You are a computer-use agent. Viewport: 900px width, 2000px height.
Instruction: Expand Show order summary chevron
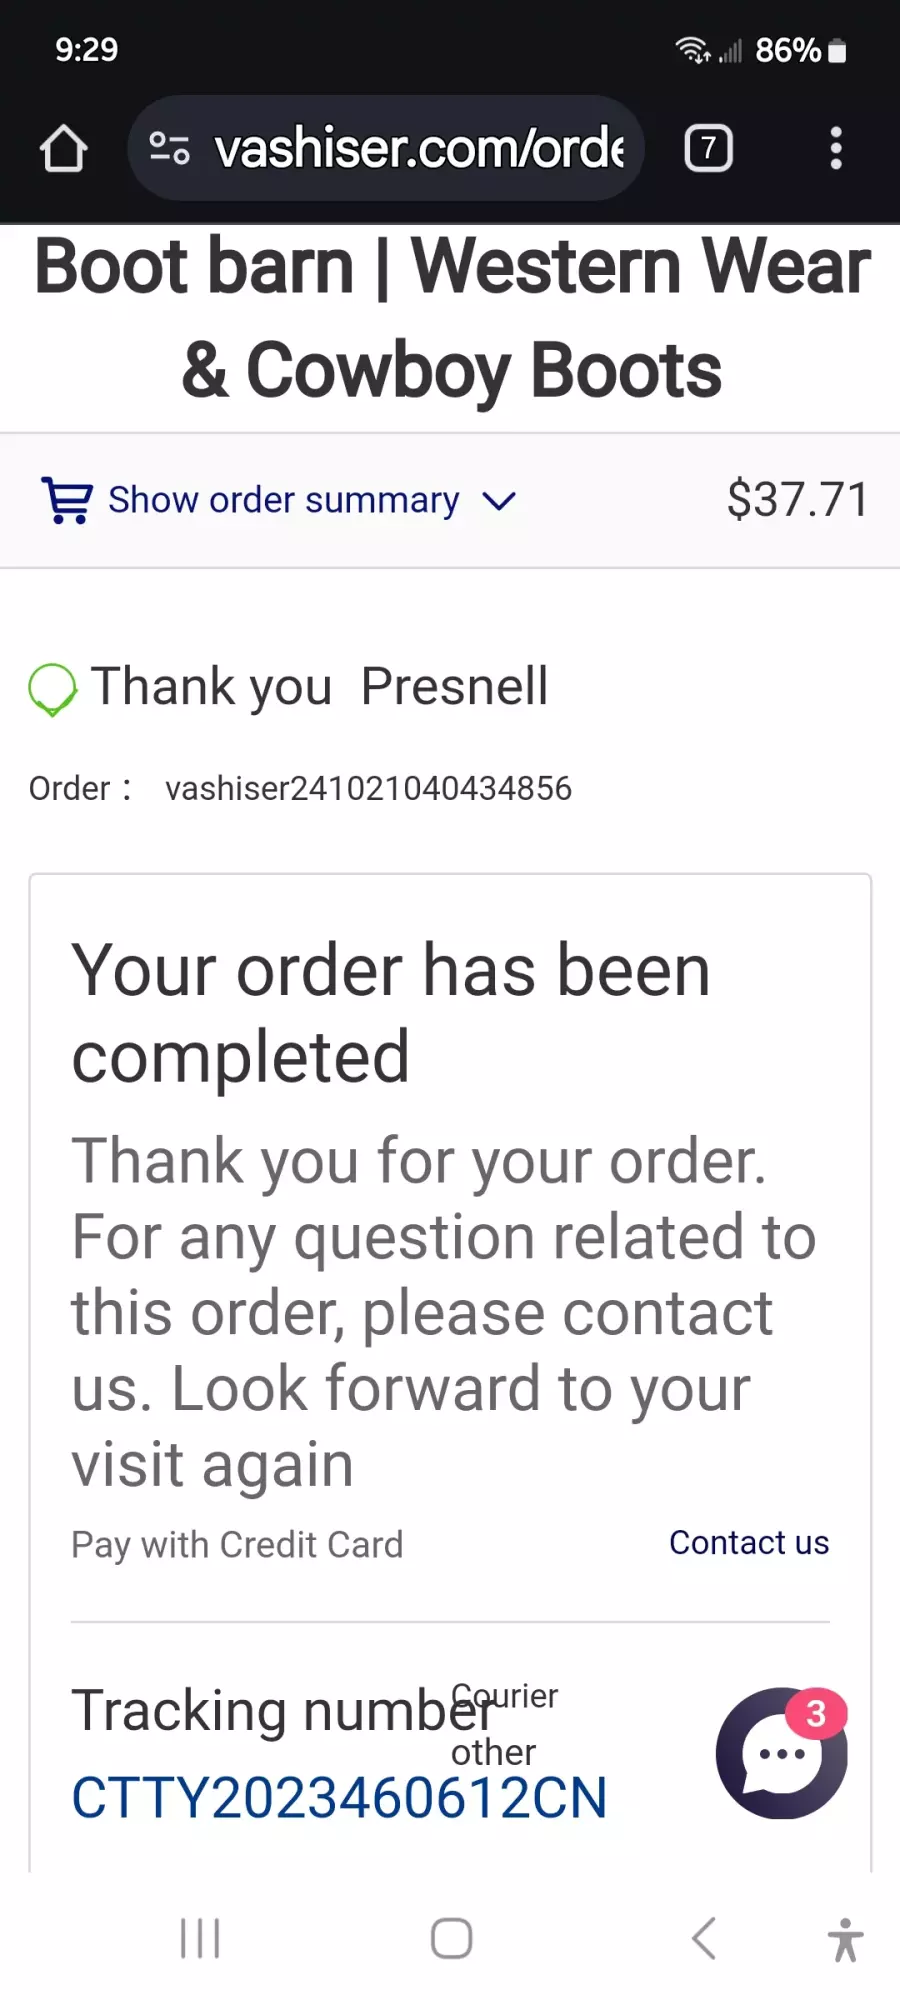[499, 500]
